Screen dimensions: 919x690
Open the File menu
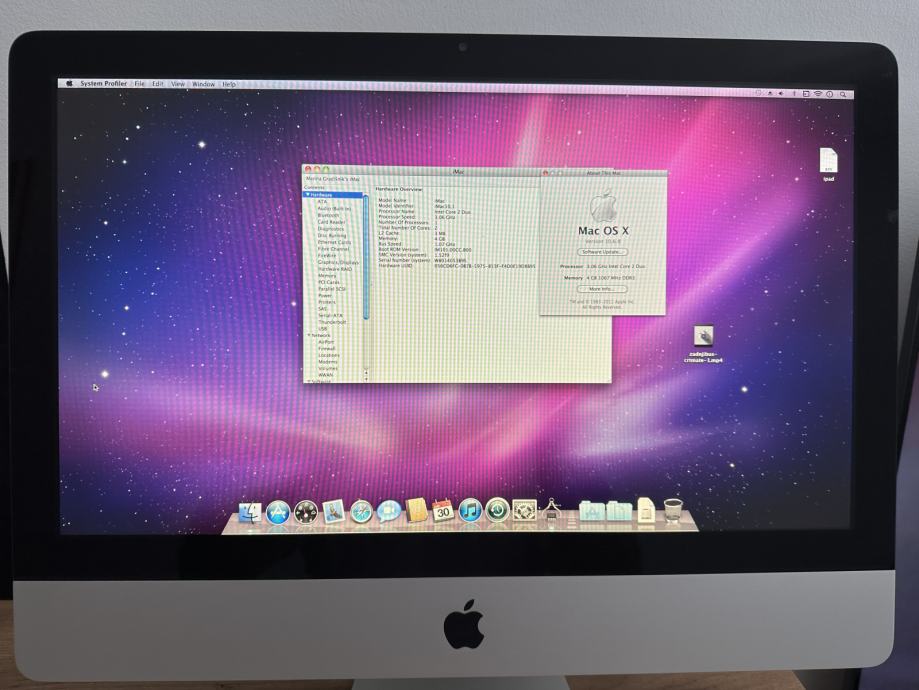point(139,84)
